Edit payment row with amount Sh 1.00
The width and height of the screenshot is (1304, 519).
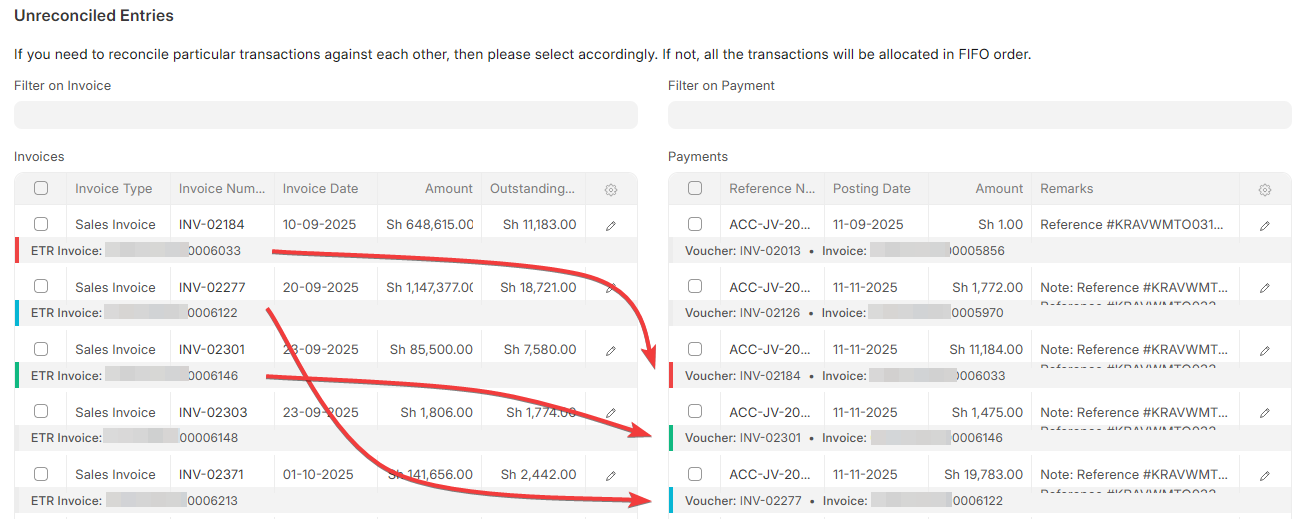(1265, 225)
